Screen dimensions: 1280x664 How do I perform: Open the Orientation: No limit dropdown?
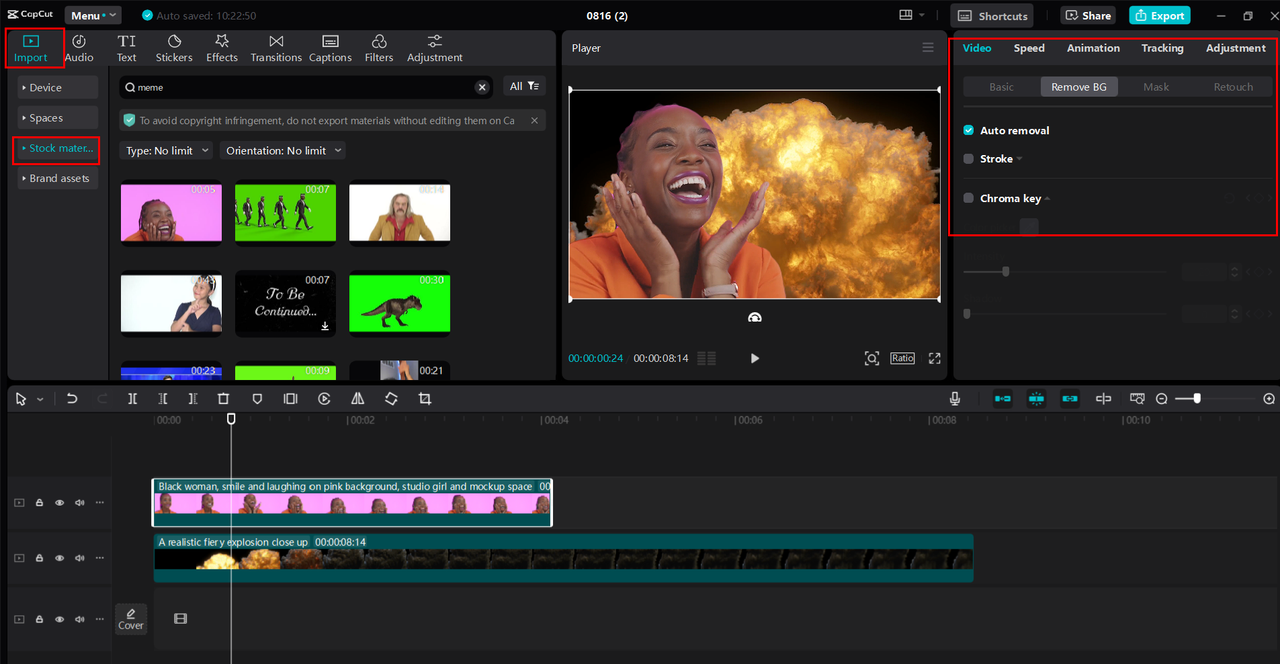click(x=283, y=150)
